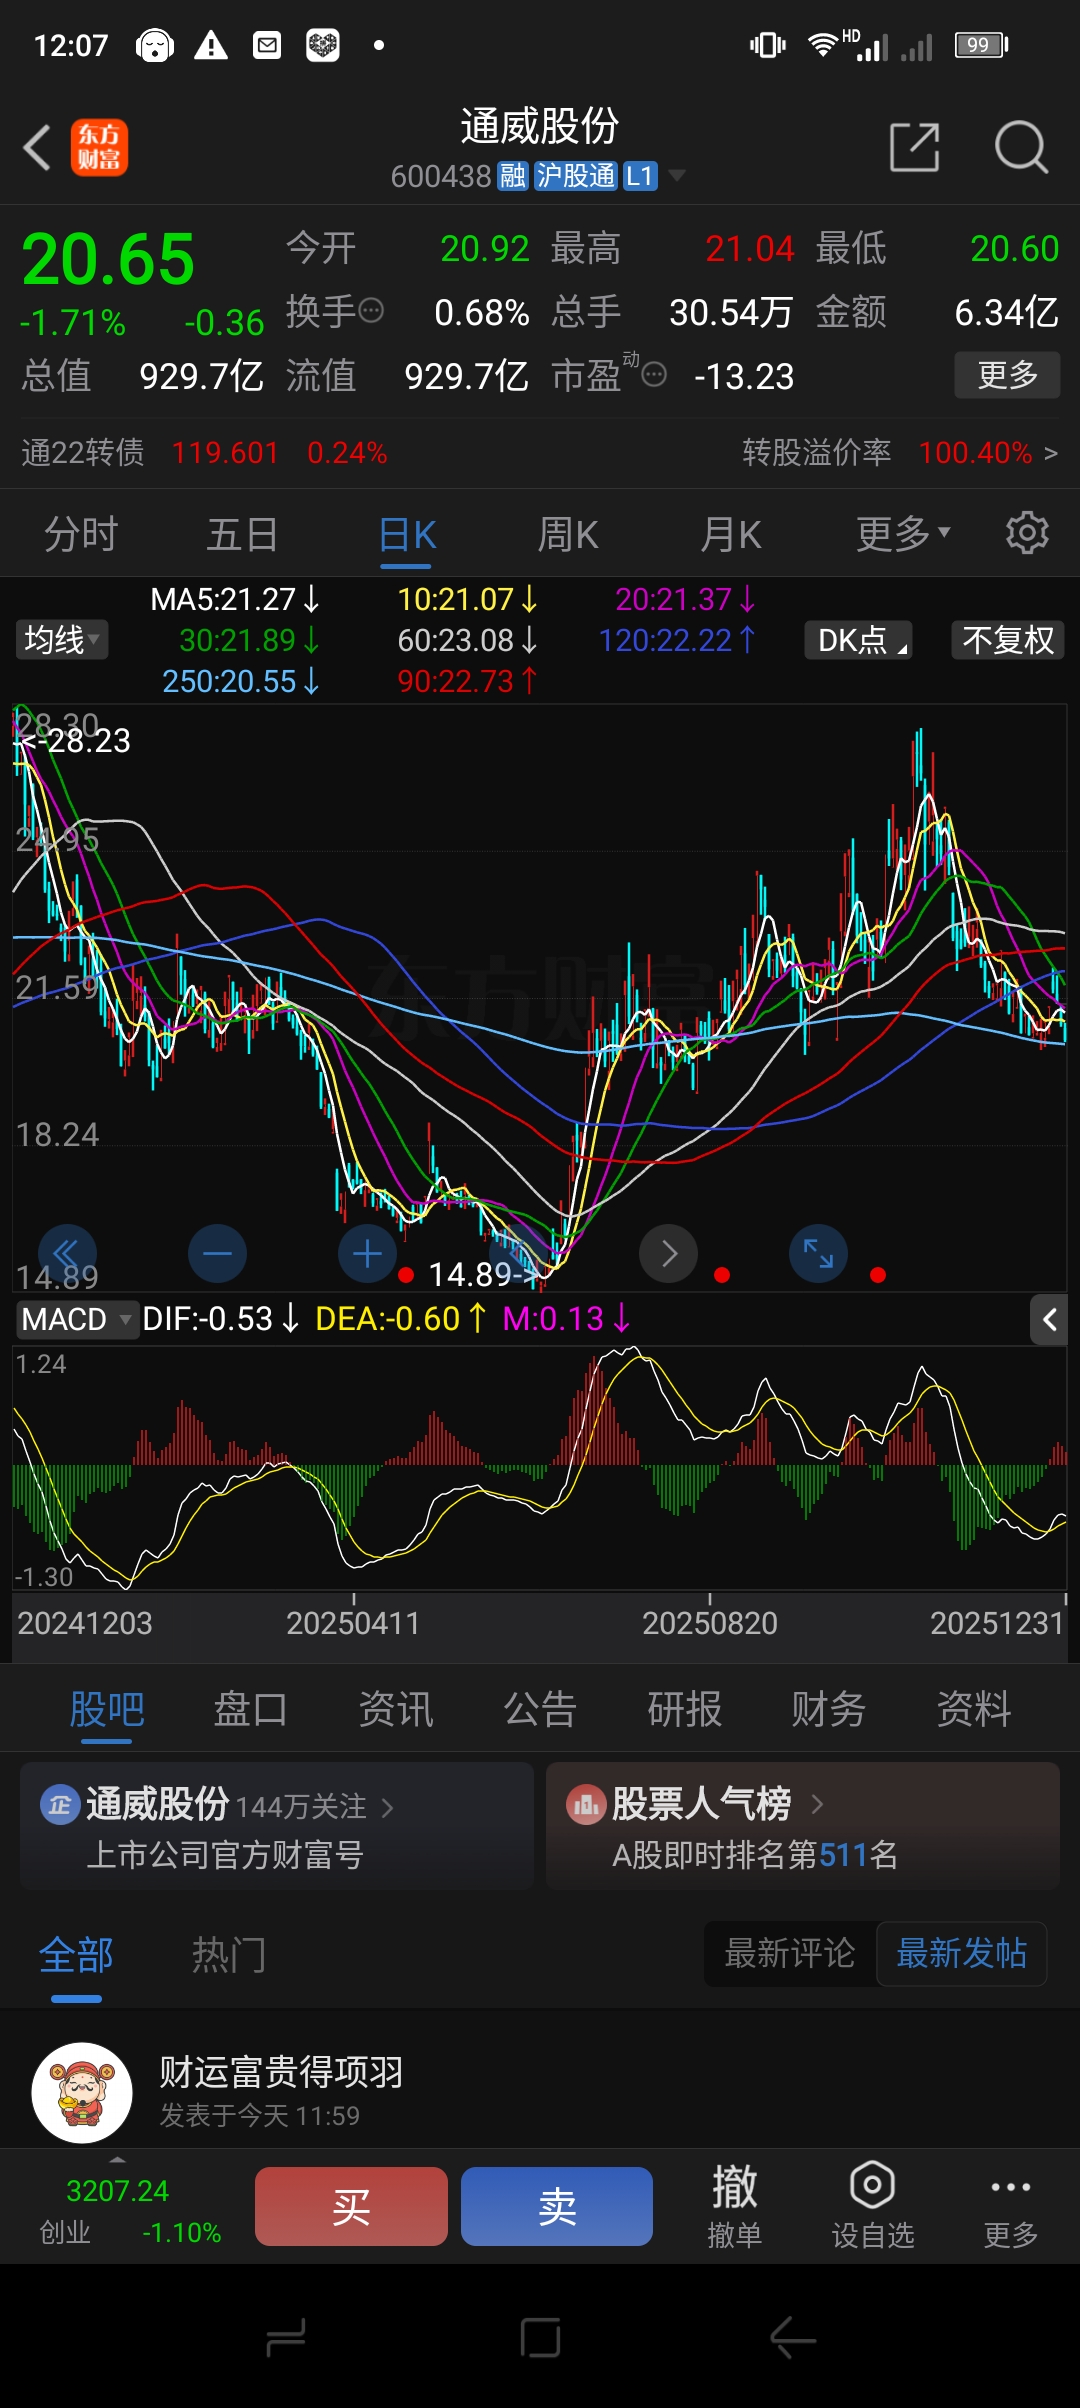Screen dimensions: 1080x2408
Task: Expand the 创业 index bar caret
Action: click(x=117, y=2160)
